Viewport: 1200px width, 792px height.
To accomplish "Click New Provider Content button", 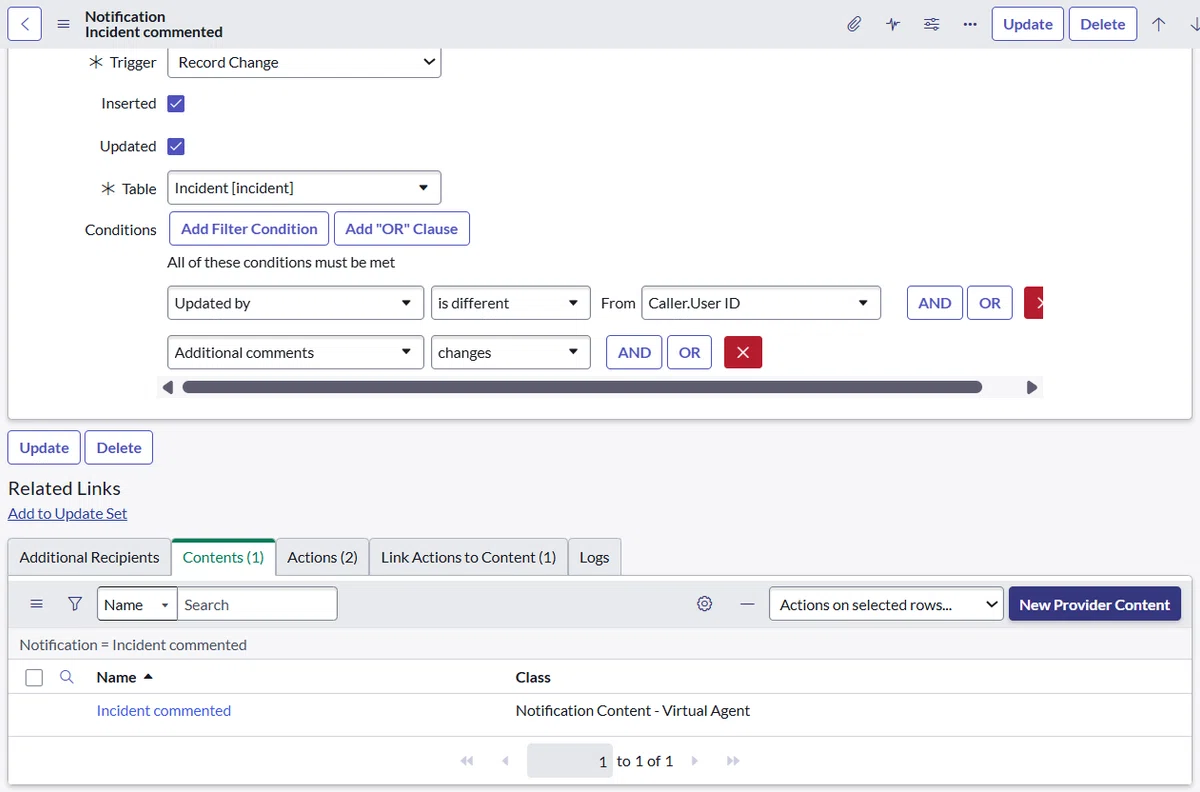I will (x=1094, y=604).
